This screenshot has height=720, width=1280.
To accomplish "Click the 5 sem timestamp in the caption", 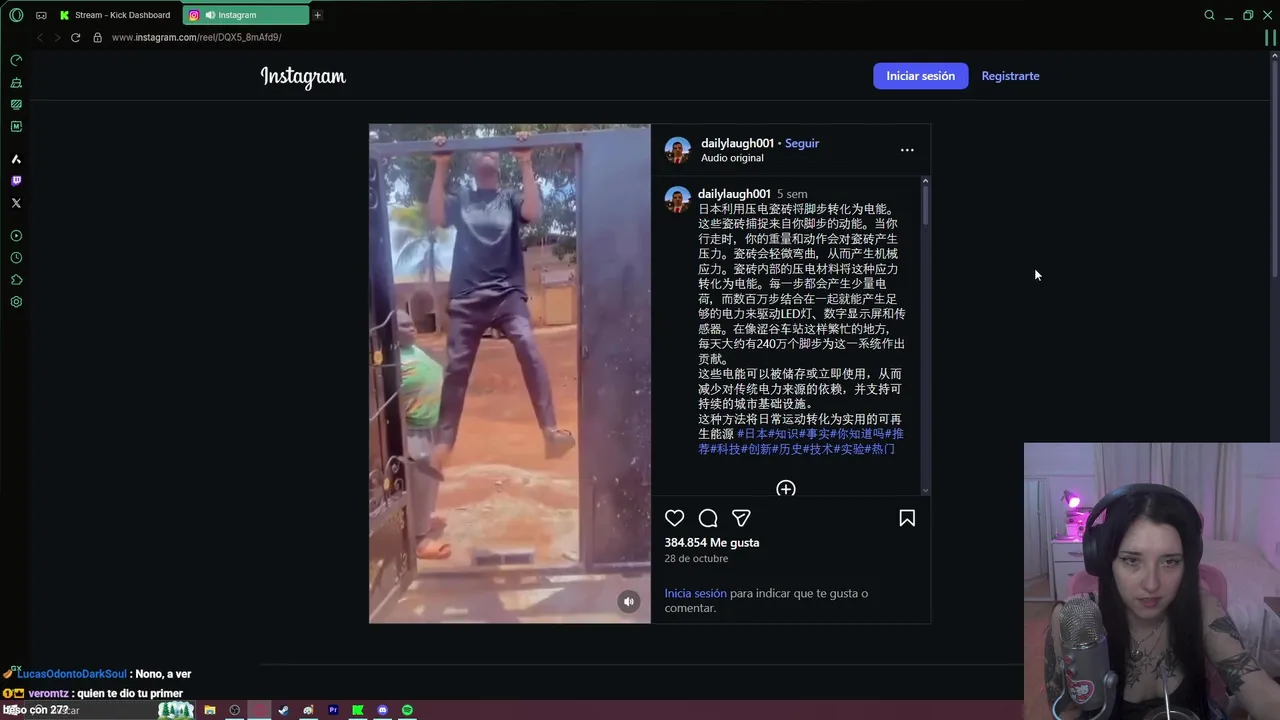I will pyautogui.click(x=792, y=194).
